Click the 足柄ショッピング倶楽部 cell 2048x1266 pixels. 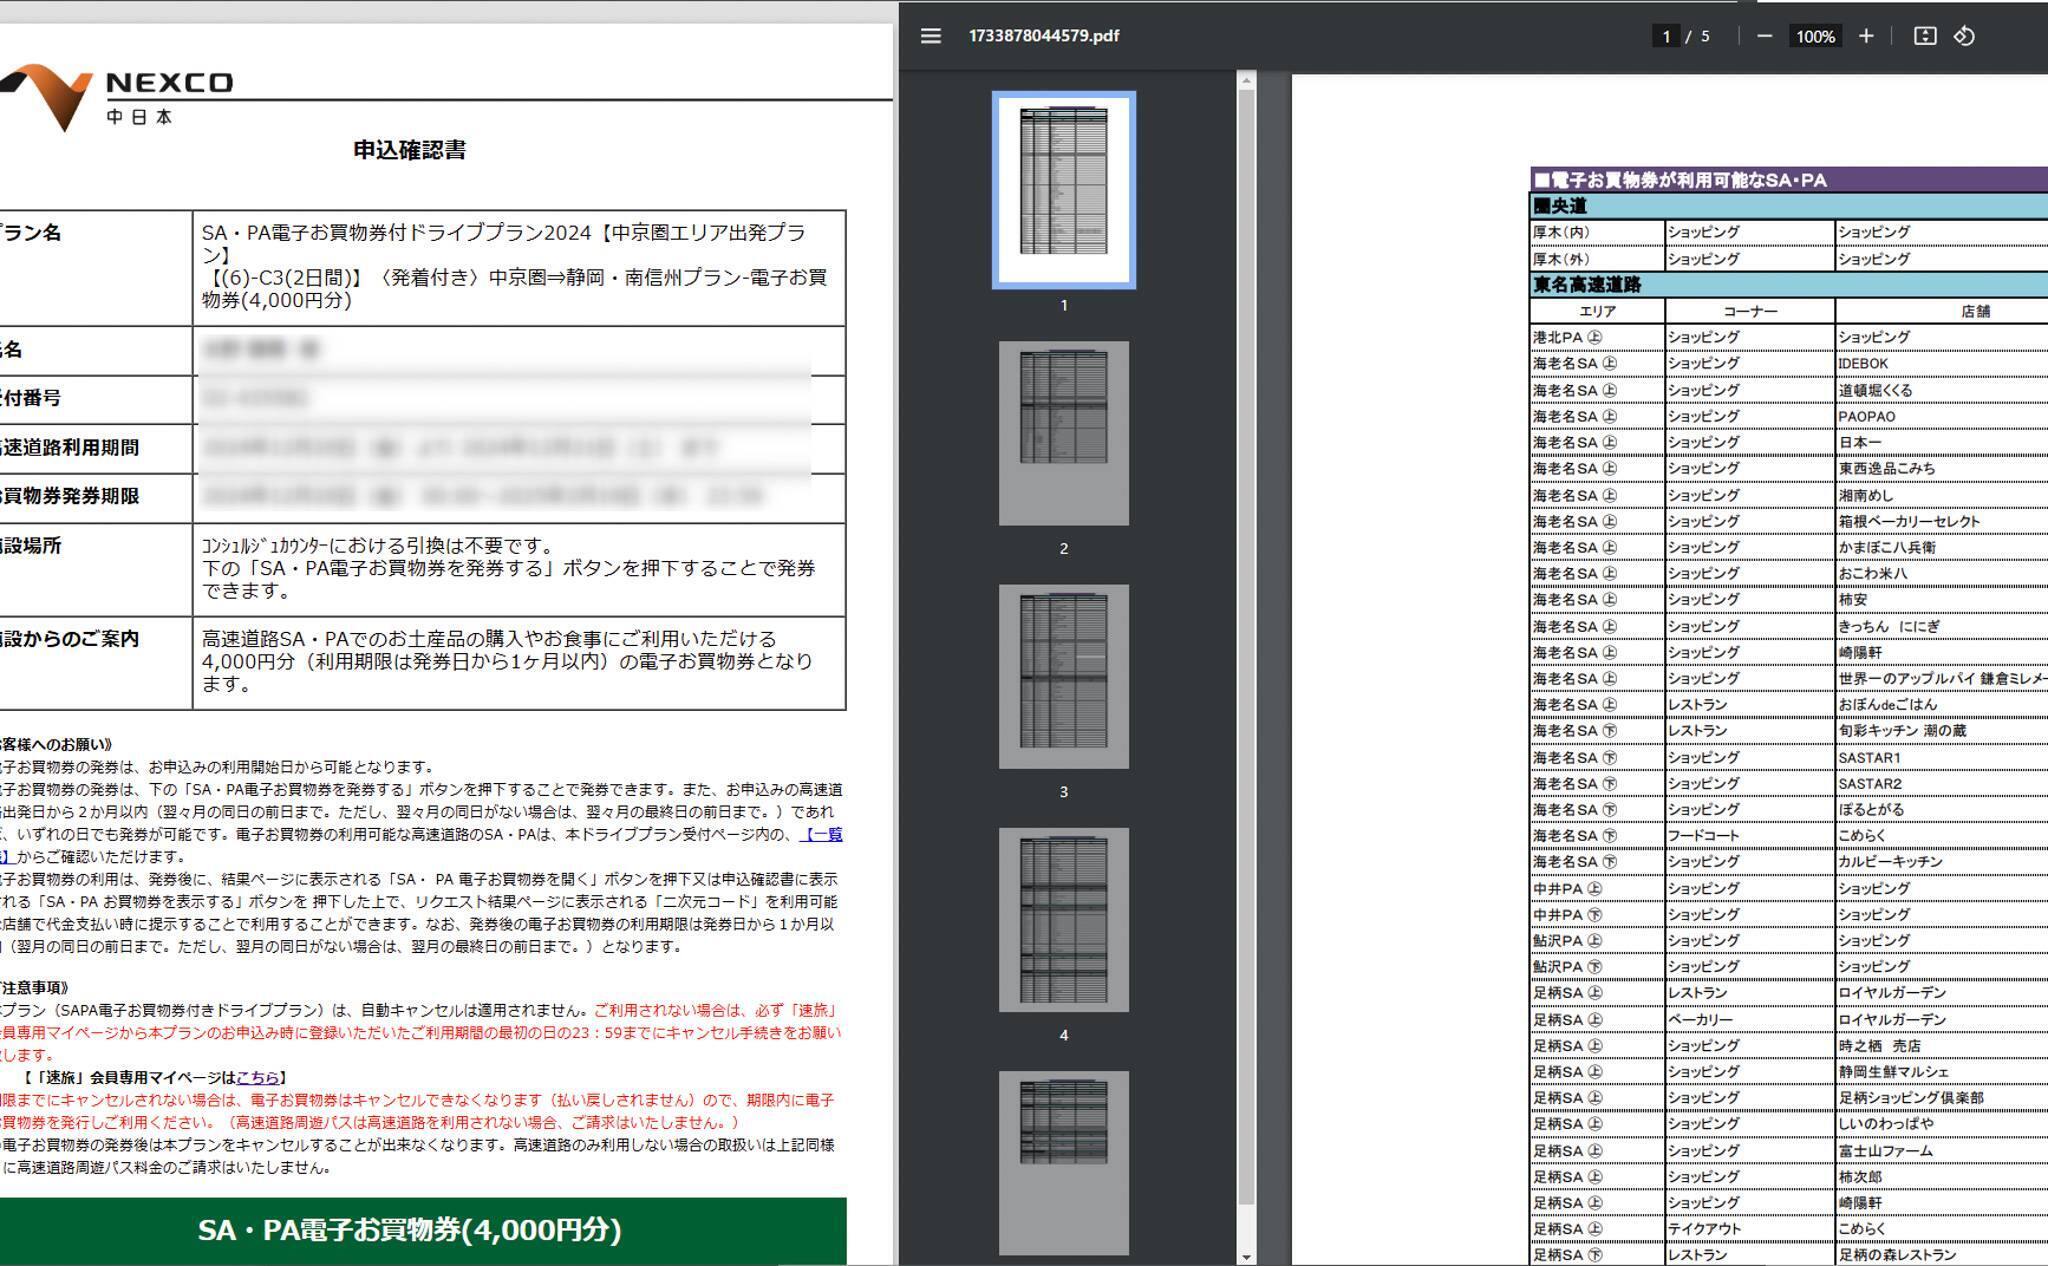[x=1942, y=1097]
